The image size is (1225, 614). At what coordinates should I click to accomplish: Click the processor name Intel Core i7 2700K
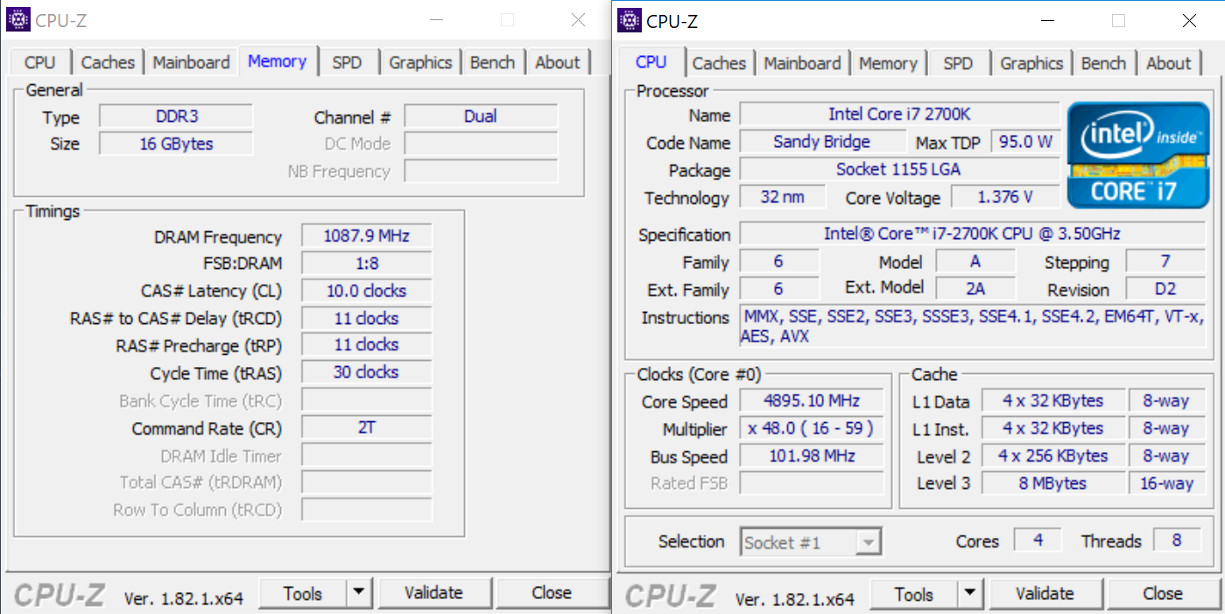899,114
